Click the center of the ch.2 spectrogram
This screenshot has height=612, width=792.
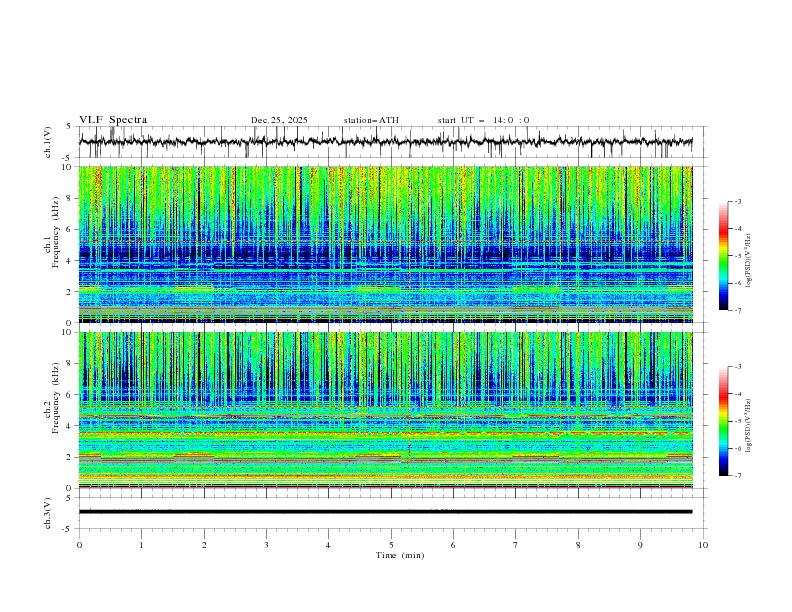pos(391,410)
